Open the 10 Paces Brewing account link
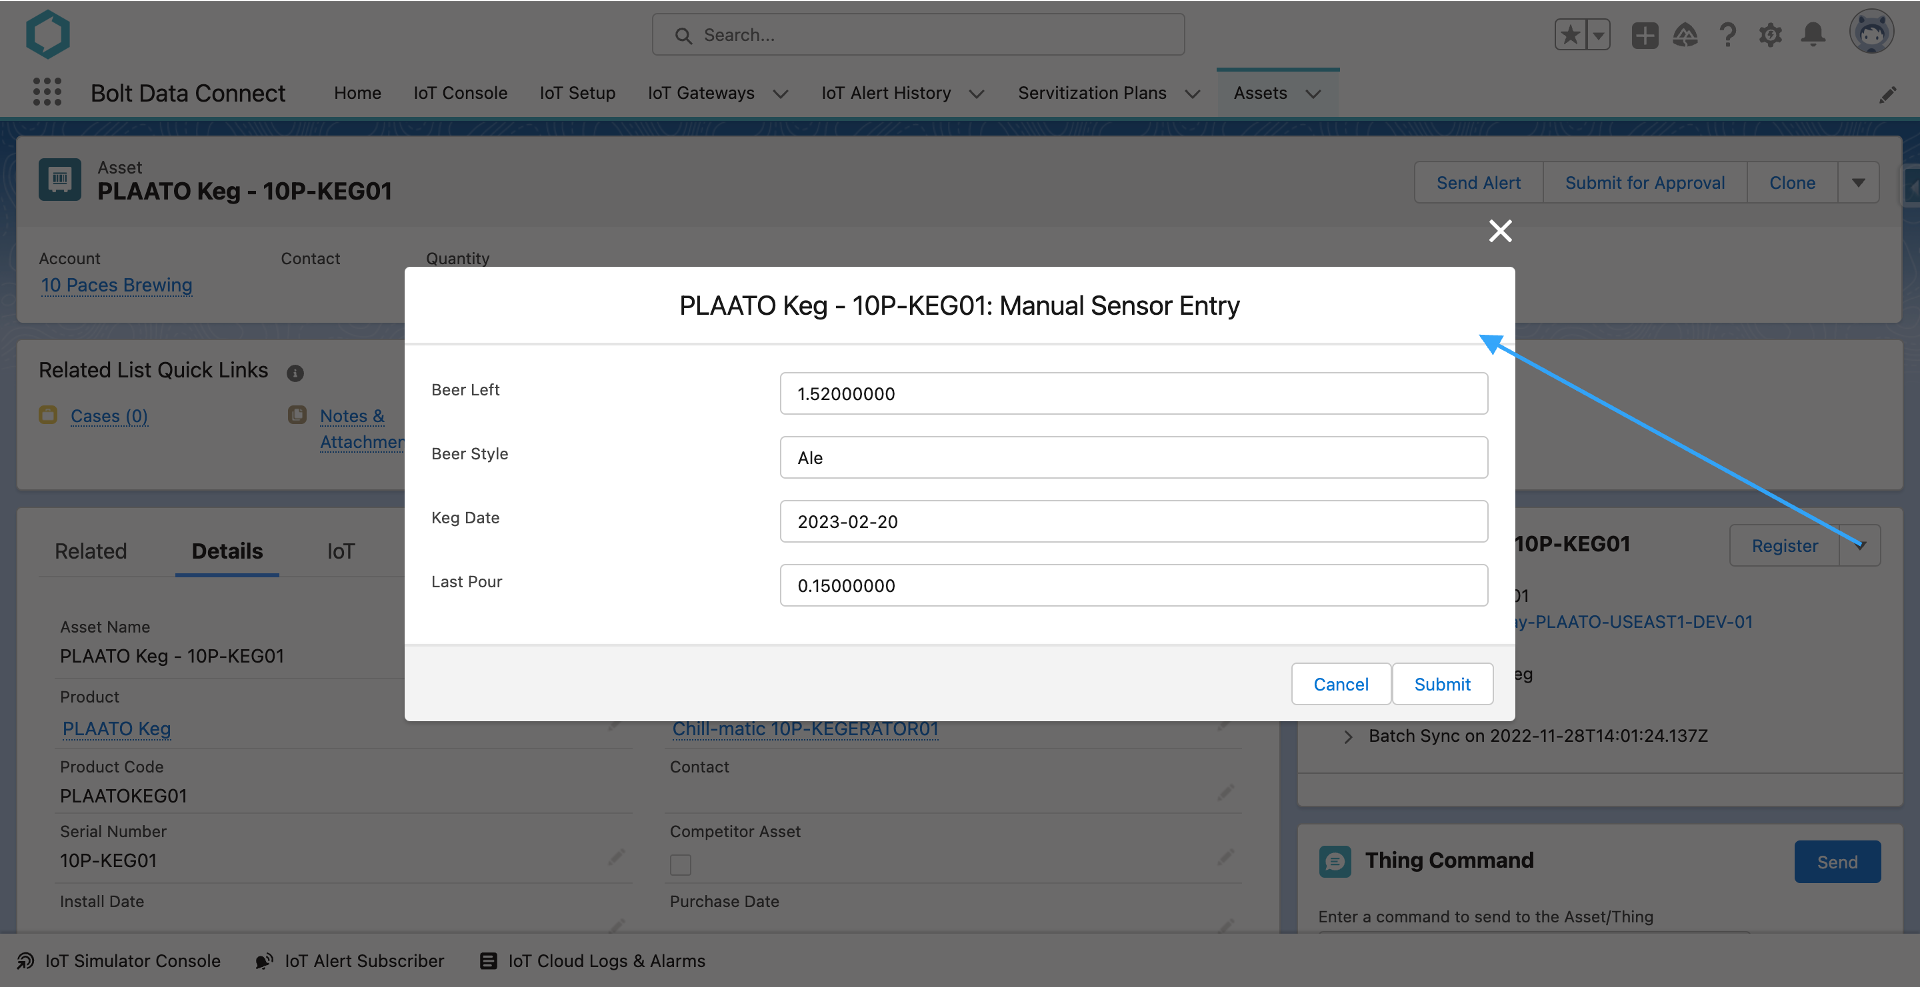1920x988 pixels. [117, 285]
